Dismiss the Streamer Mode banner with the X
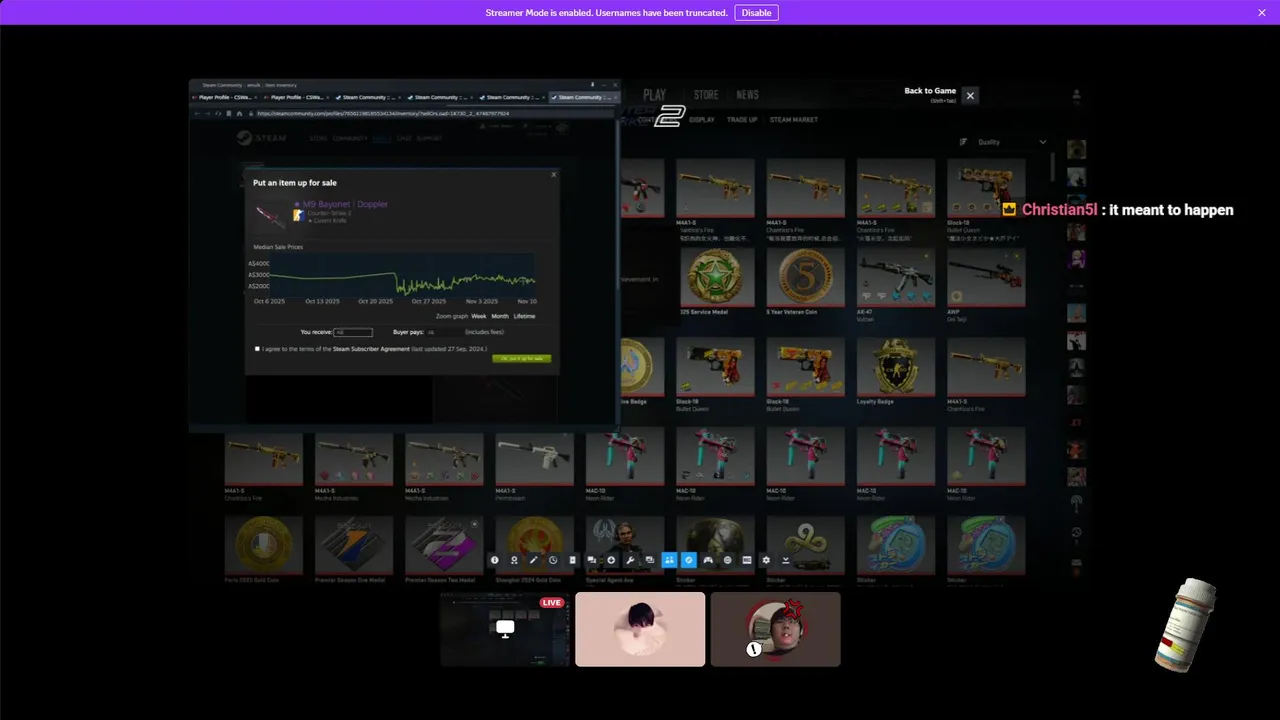The height and width of the screenshot is (720, 1280). [x=1262, y=13]
